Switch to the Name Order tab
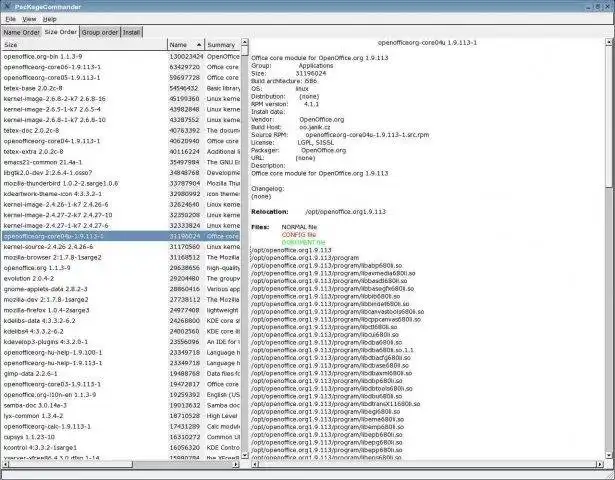This screenshot has width=615, height=480. [x=21, y=33]
